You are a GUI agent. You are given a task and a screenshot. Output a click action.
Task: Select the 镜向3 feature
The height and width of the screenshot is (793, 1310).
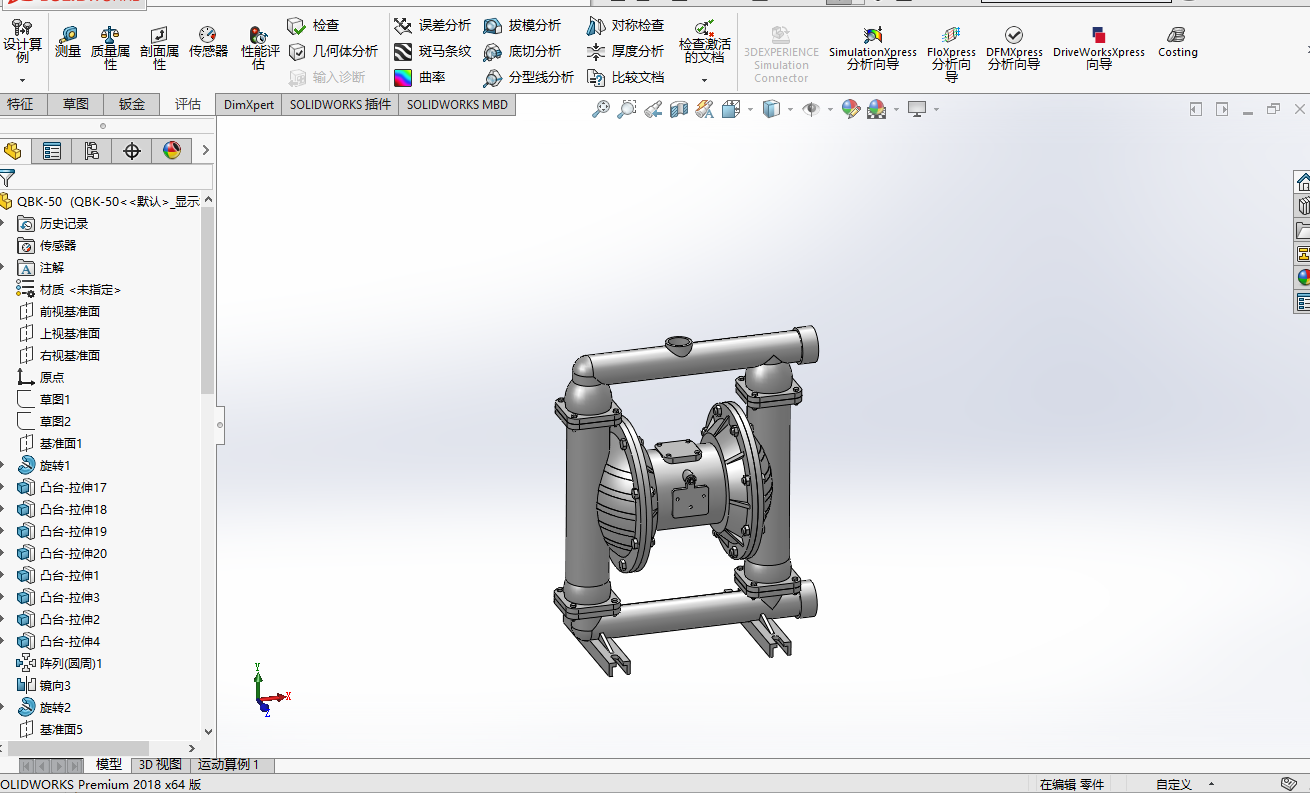click(x=44, y=686)
